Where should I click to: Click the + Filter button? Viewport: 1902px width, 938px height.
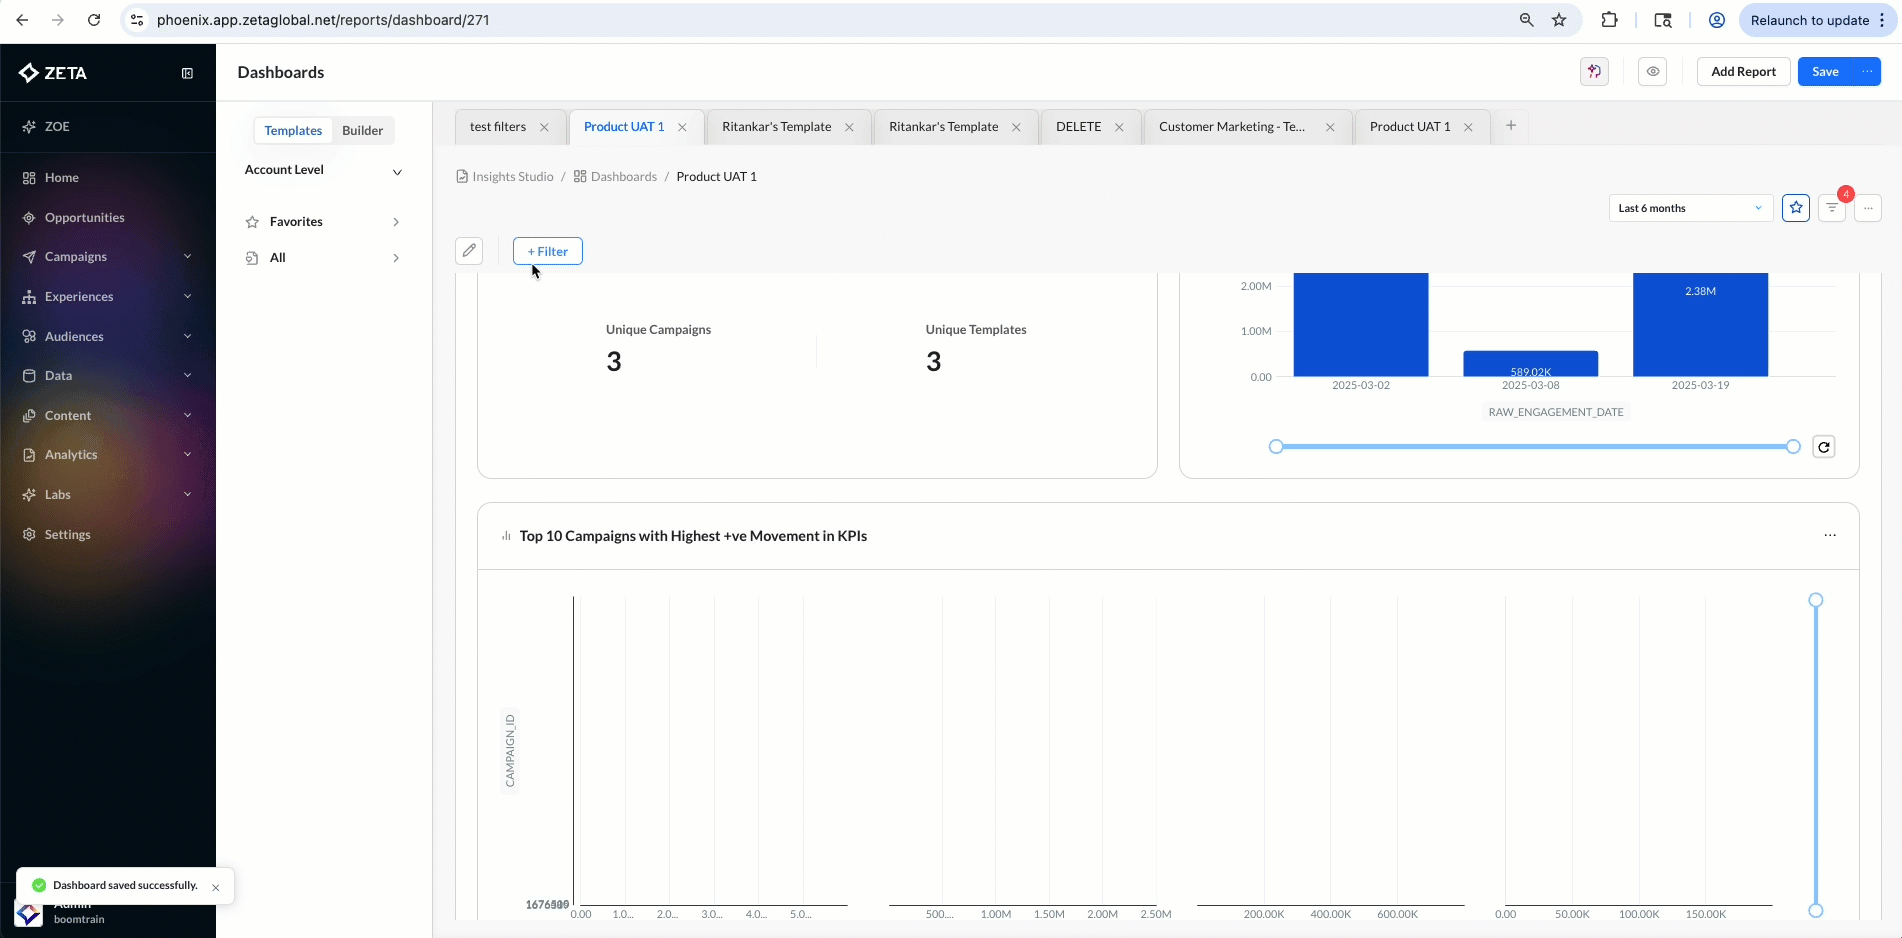(x=548, y=252)
